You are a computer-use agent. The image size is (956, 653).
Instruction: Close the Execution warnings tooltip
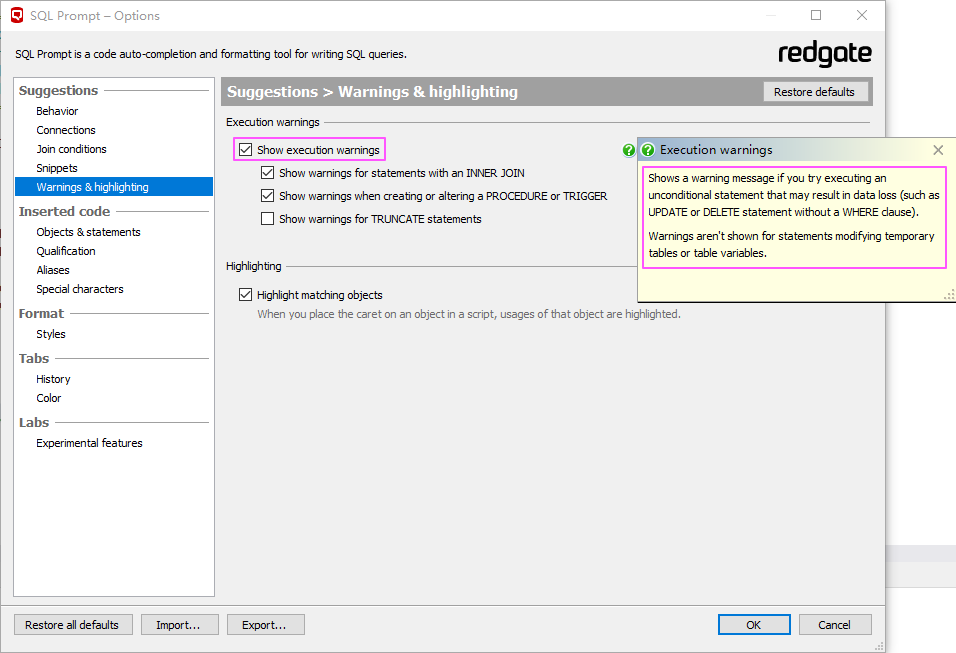pos(938,150)
